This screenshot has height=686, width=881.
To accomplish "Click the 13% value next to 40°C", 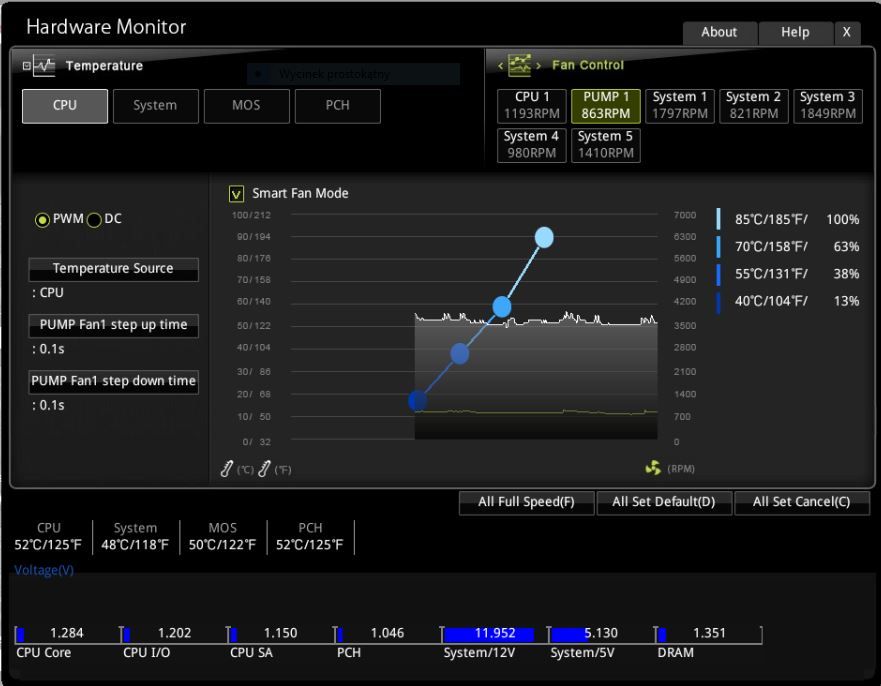I will click(846, 302).
